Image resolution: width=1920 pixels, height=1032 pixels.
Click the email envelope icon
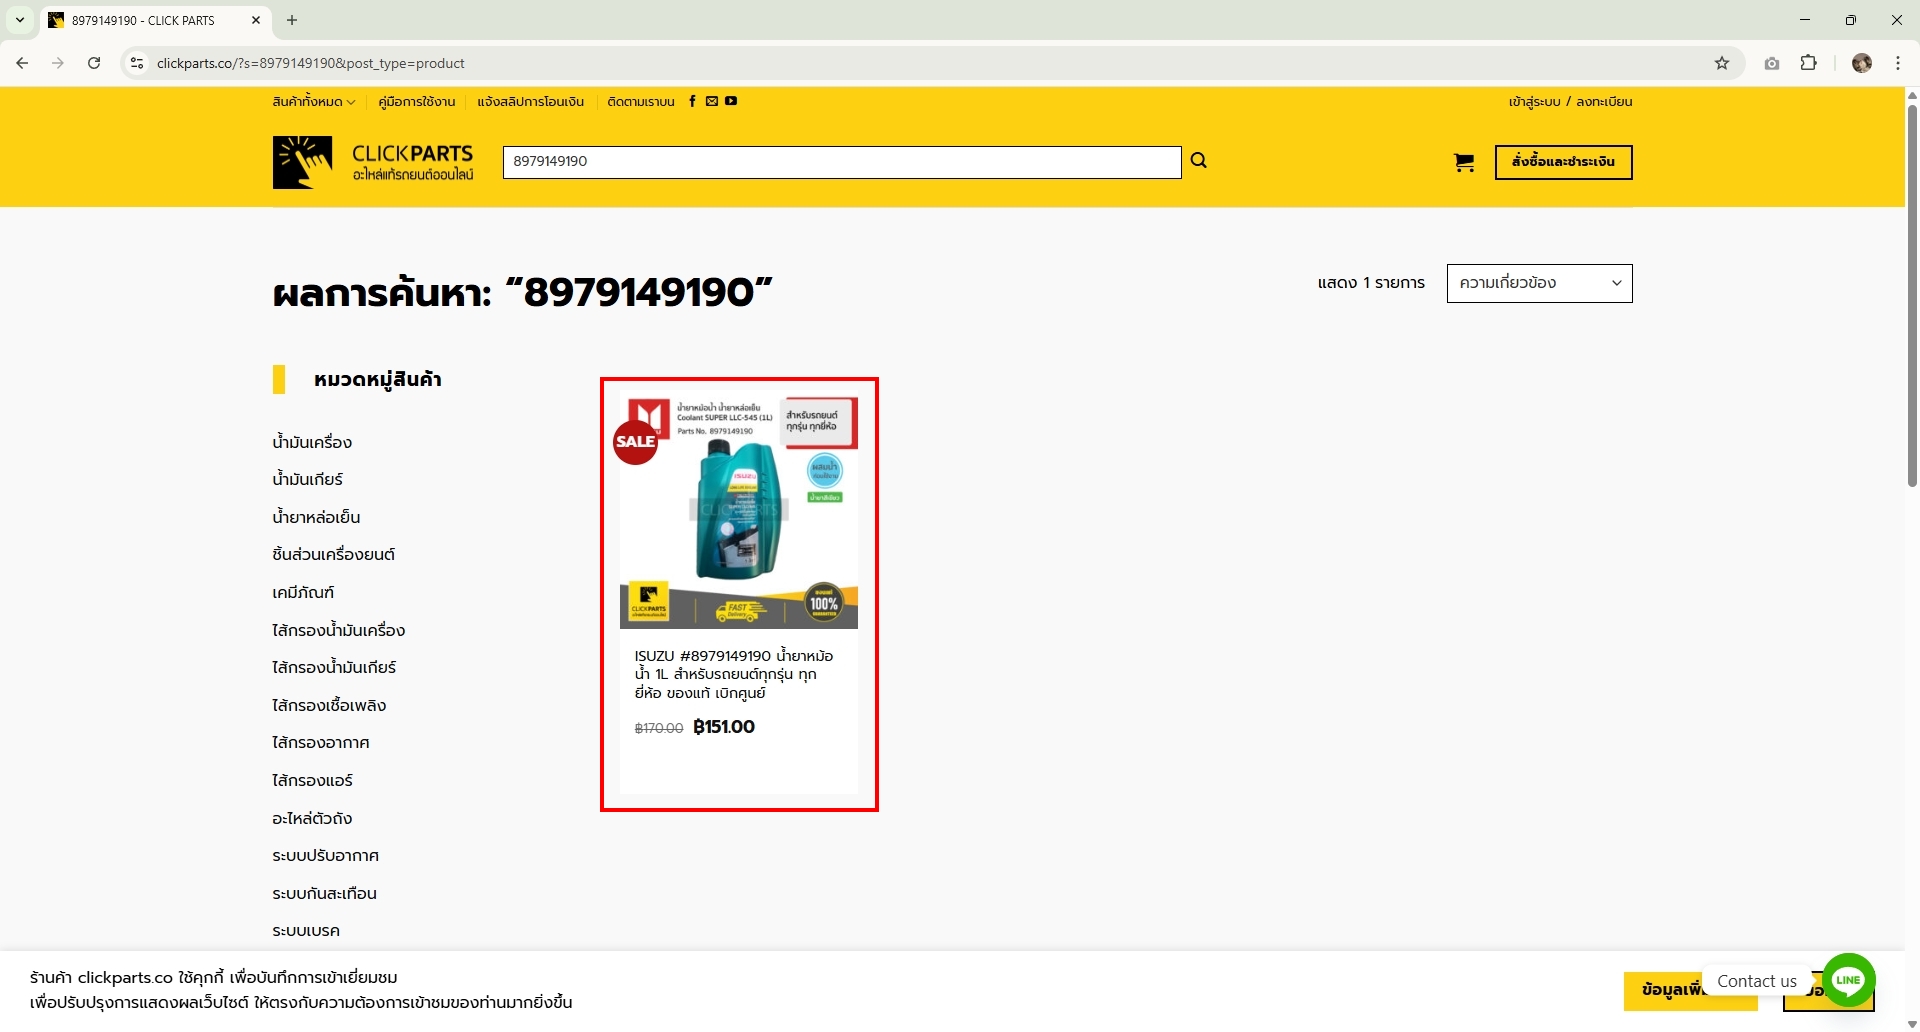pyautogui.click(x=712, y=101)
